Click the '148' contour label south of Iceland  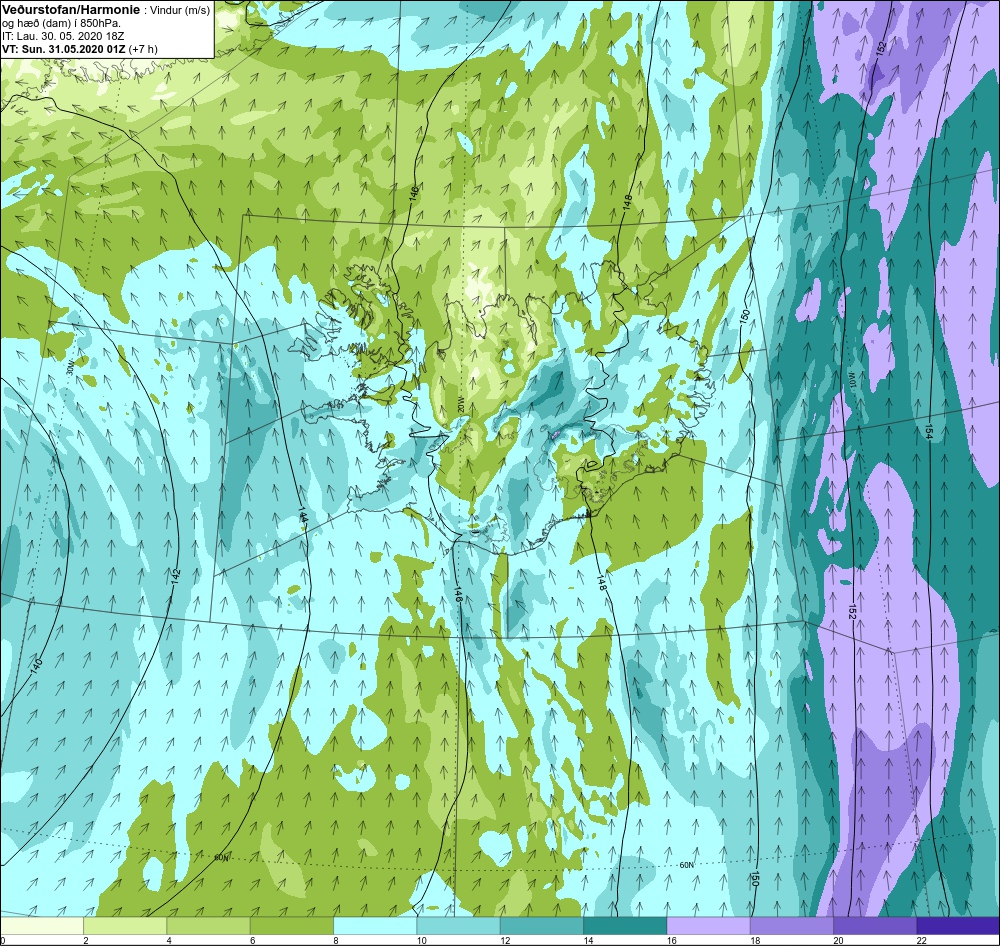tap(600, 583)
